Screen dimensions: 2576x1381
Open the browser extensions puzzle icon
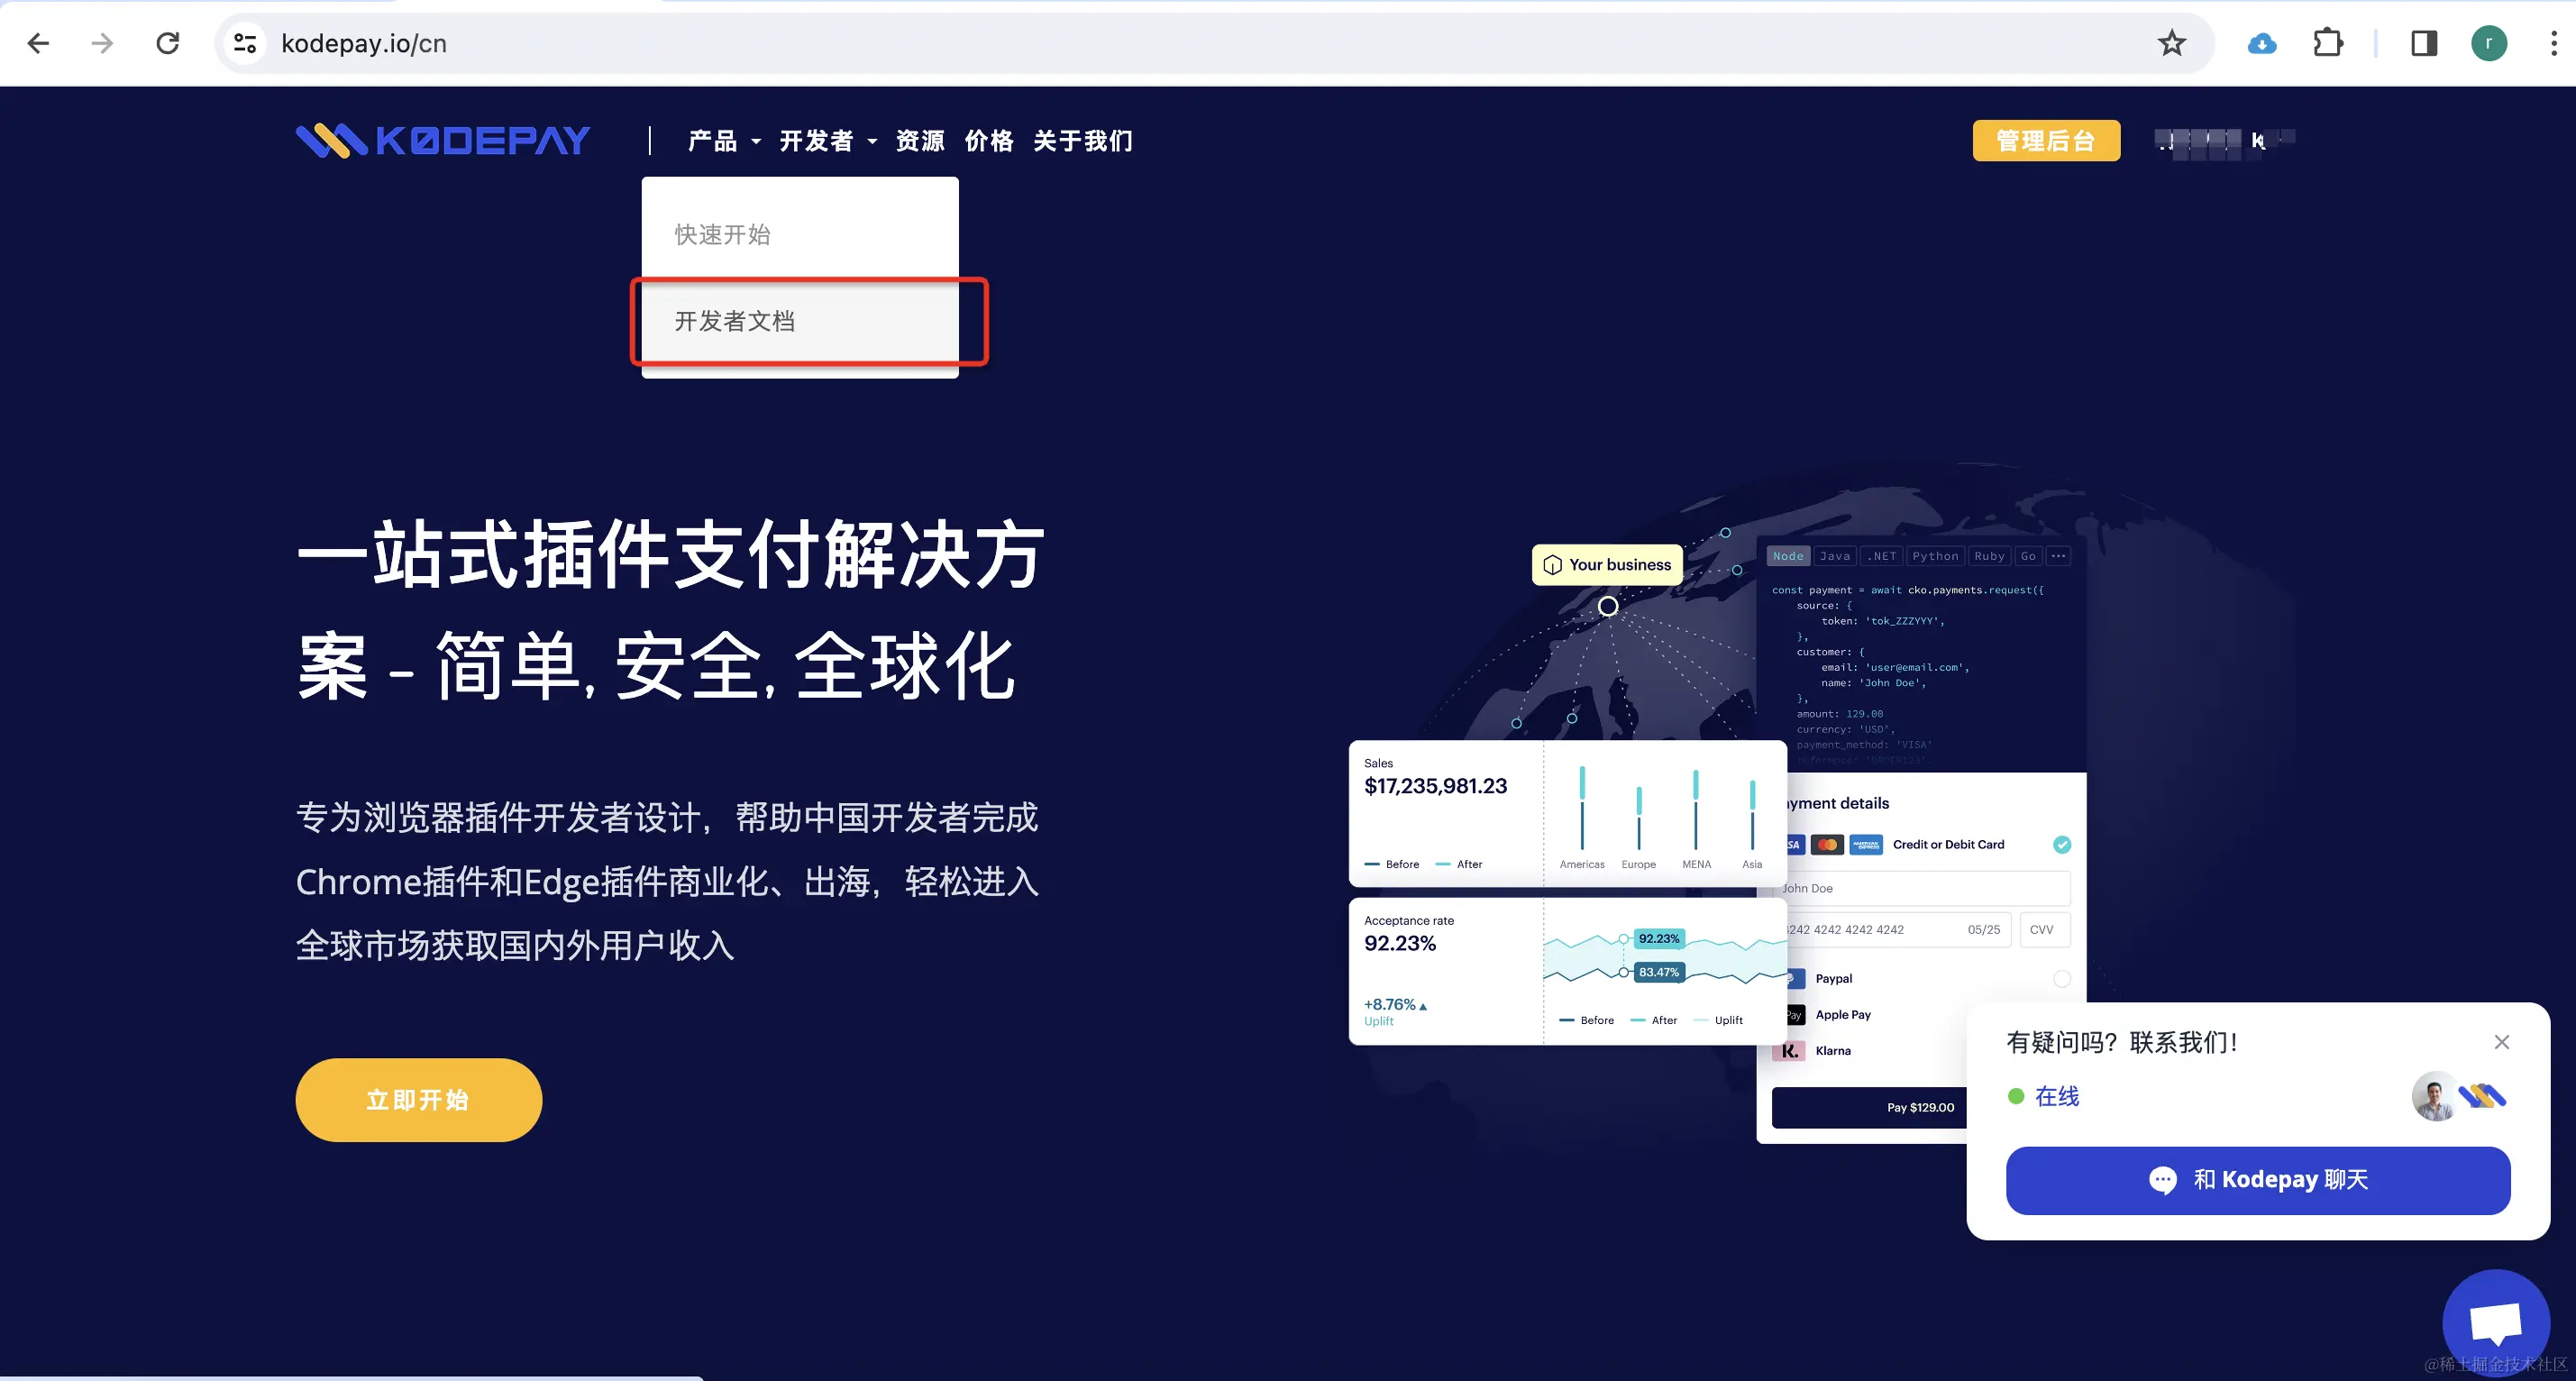[x=2328, y=43]
